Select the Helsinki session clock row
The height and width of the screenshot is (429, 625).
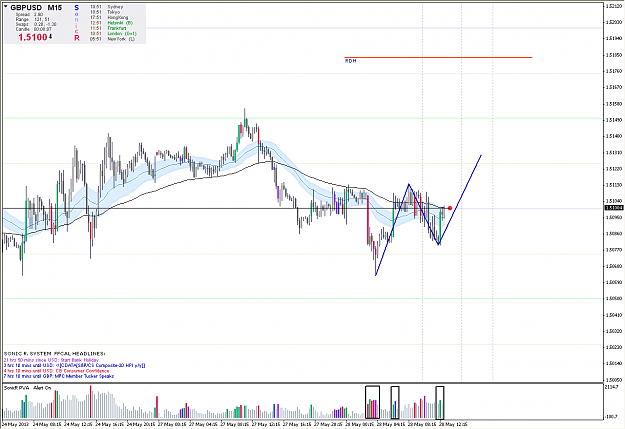pyautogui.click(x=112, y=23)
